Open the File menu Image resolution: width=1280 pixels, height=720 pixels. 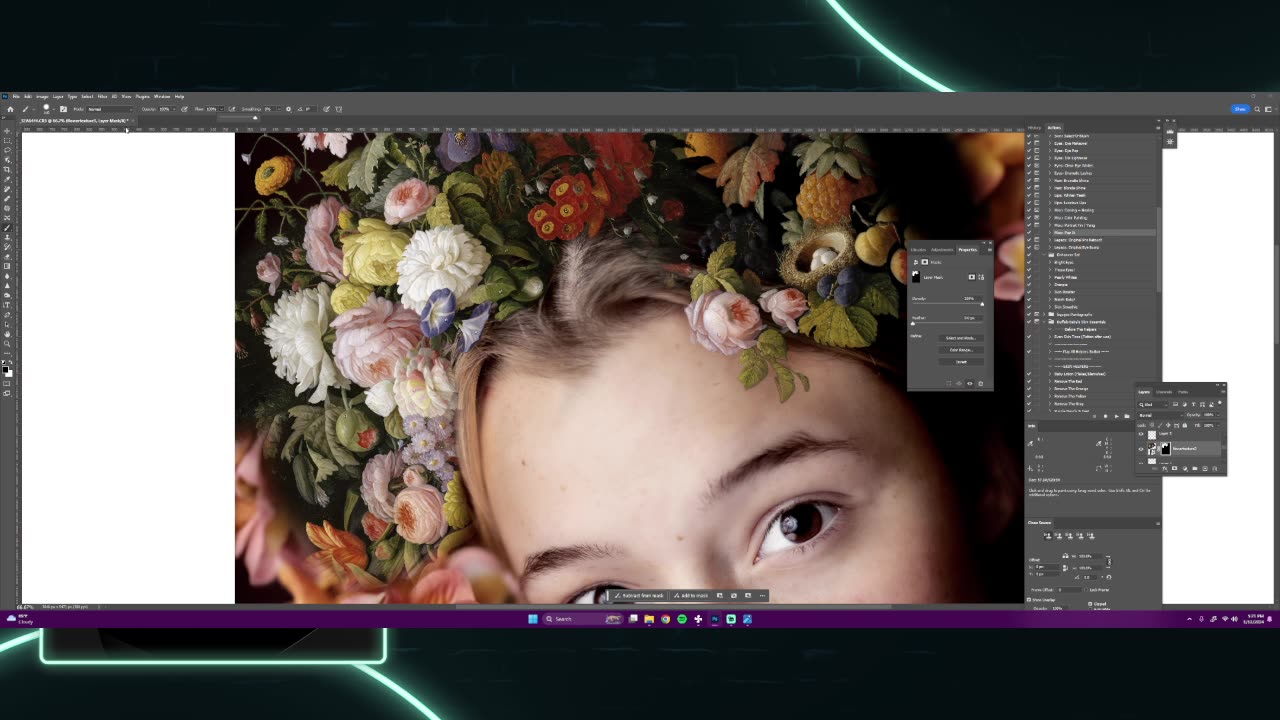[x=16, y=96]
